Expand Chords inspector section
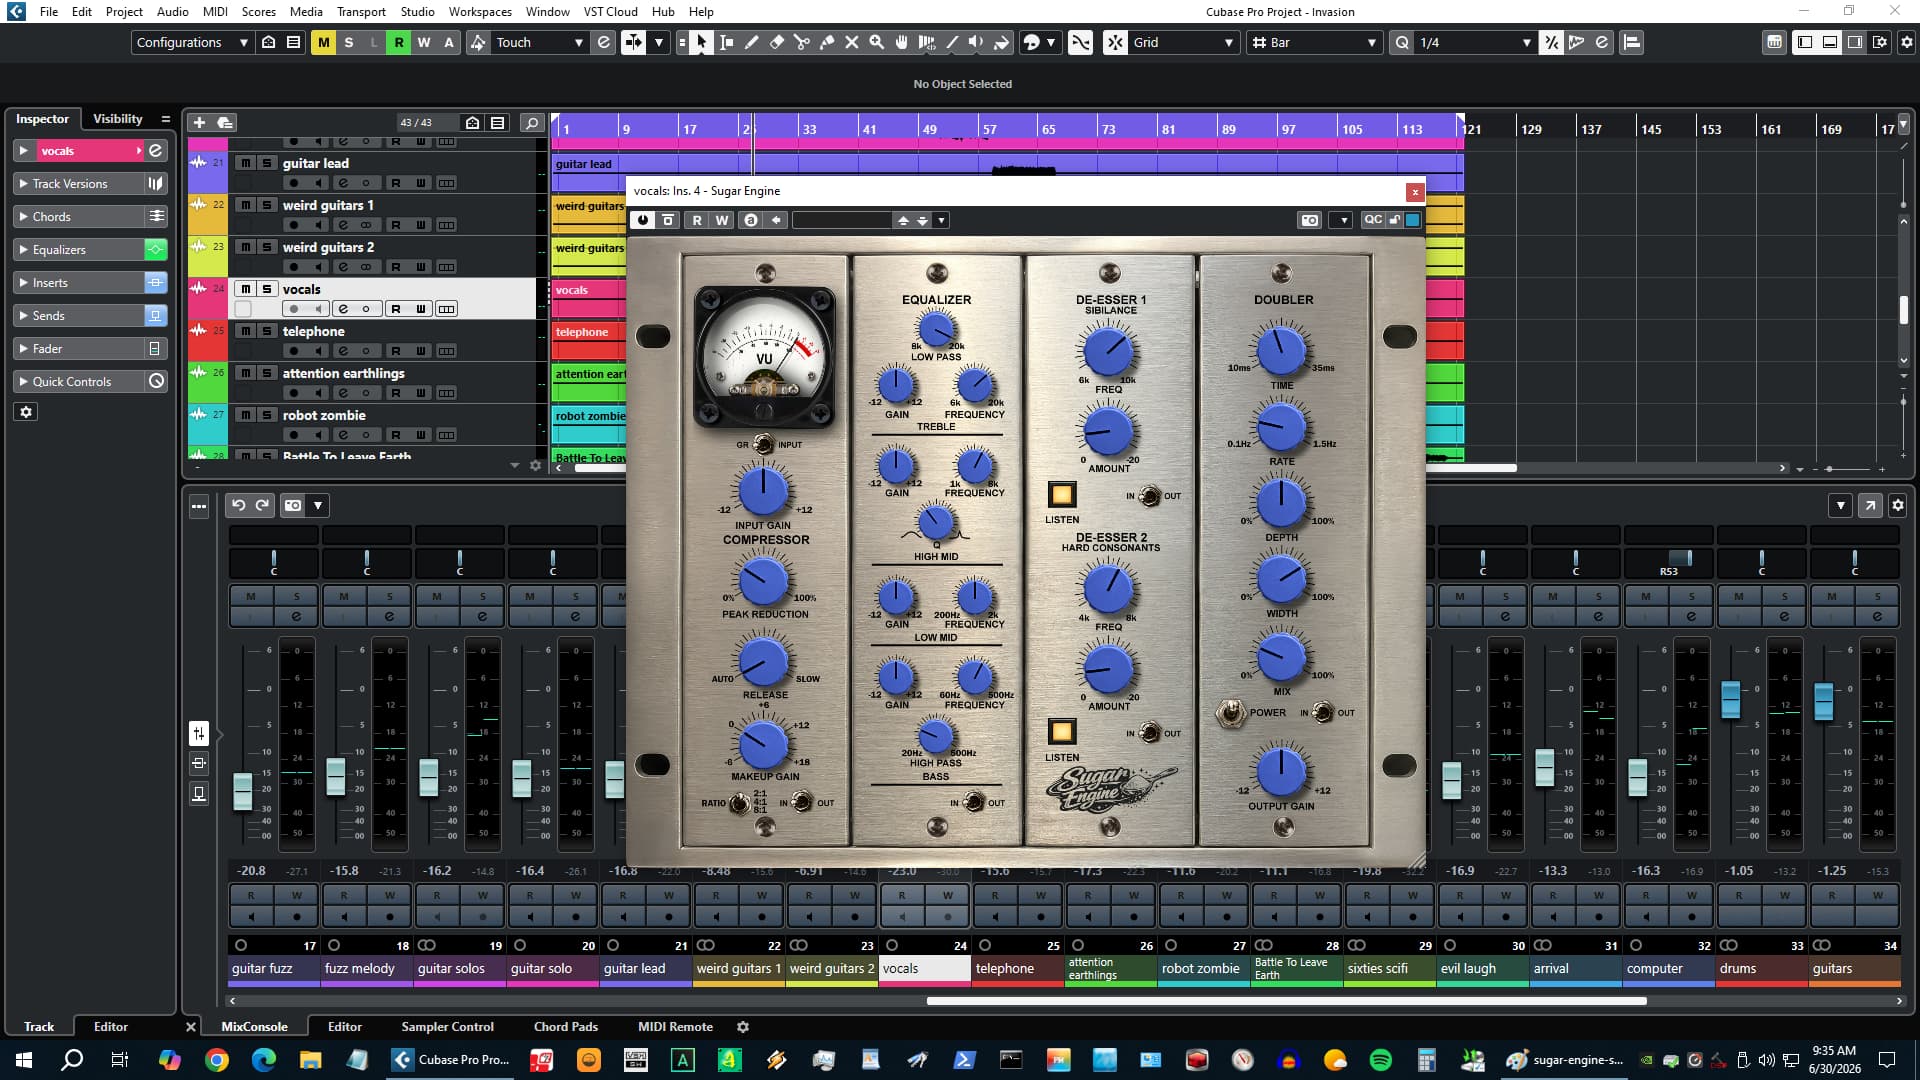This screenshot has width=1920, height=1080. point(78,216)
